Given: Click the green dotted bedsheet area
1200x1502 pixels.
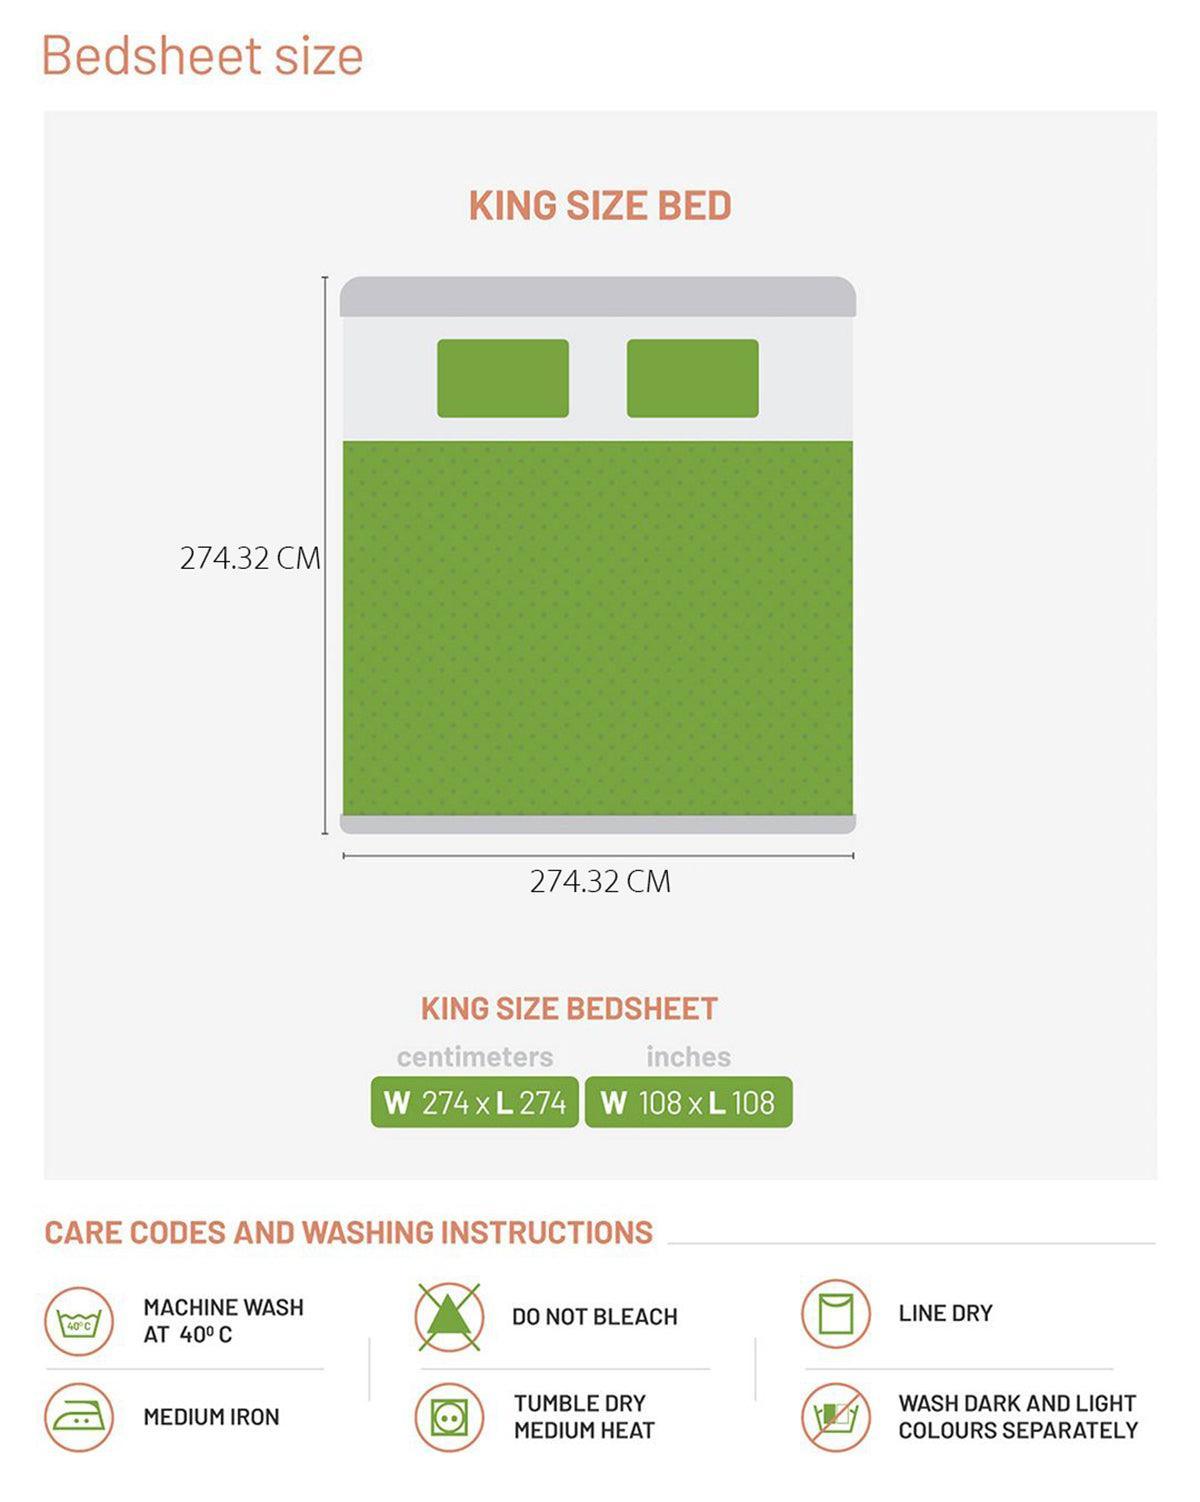Looking at the screenshot, I should (x=598, y=628).
